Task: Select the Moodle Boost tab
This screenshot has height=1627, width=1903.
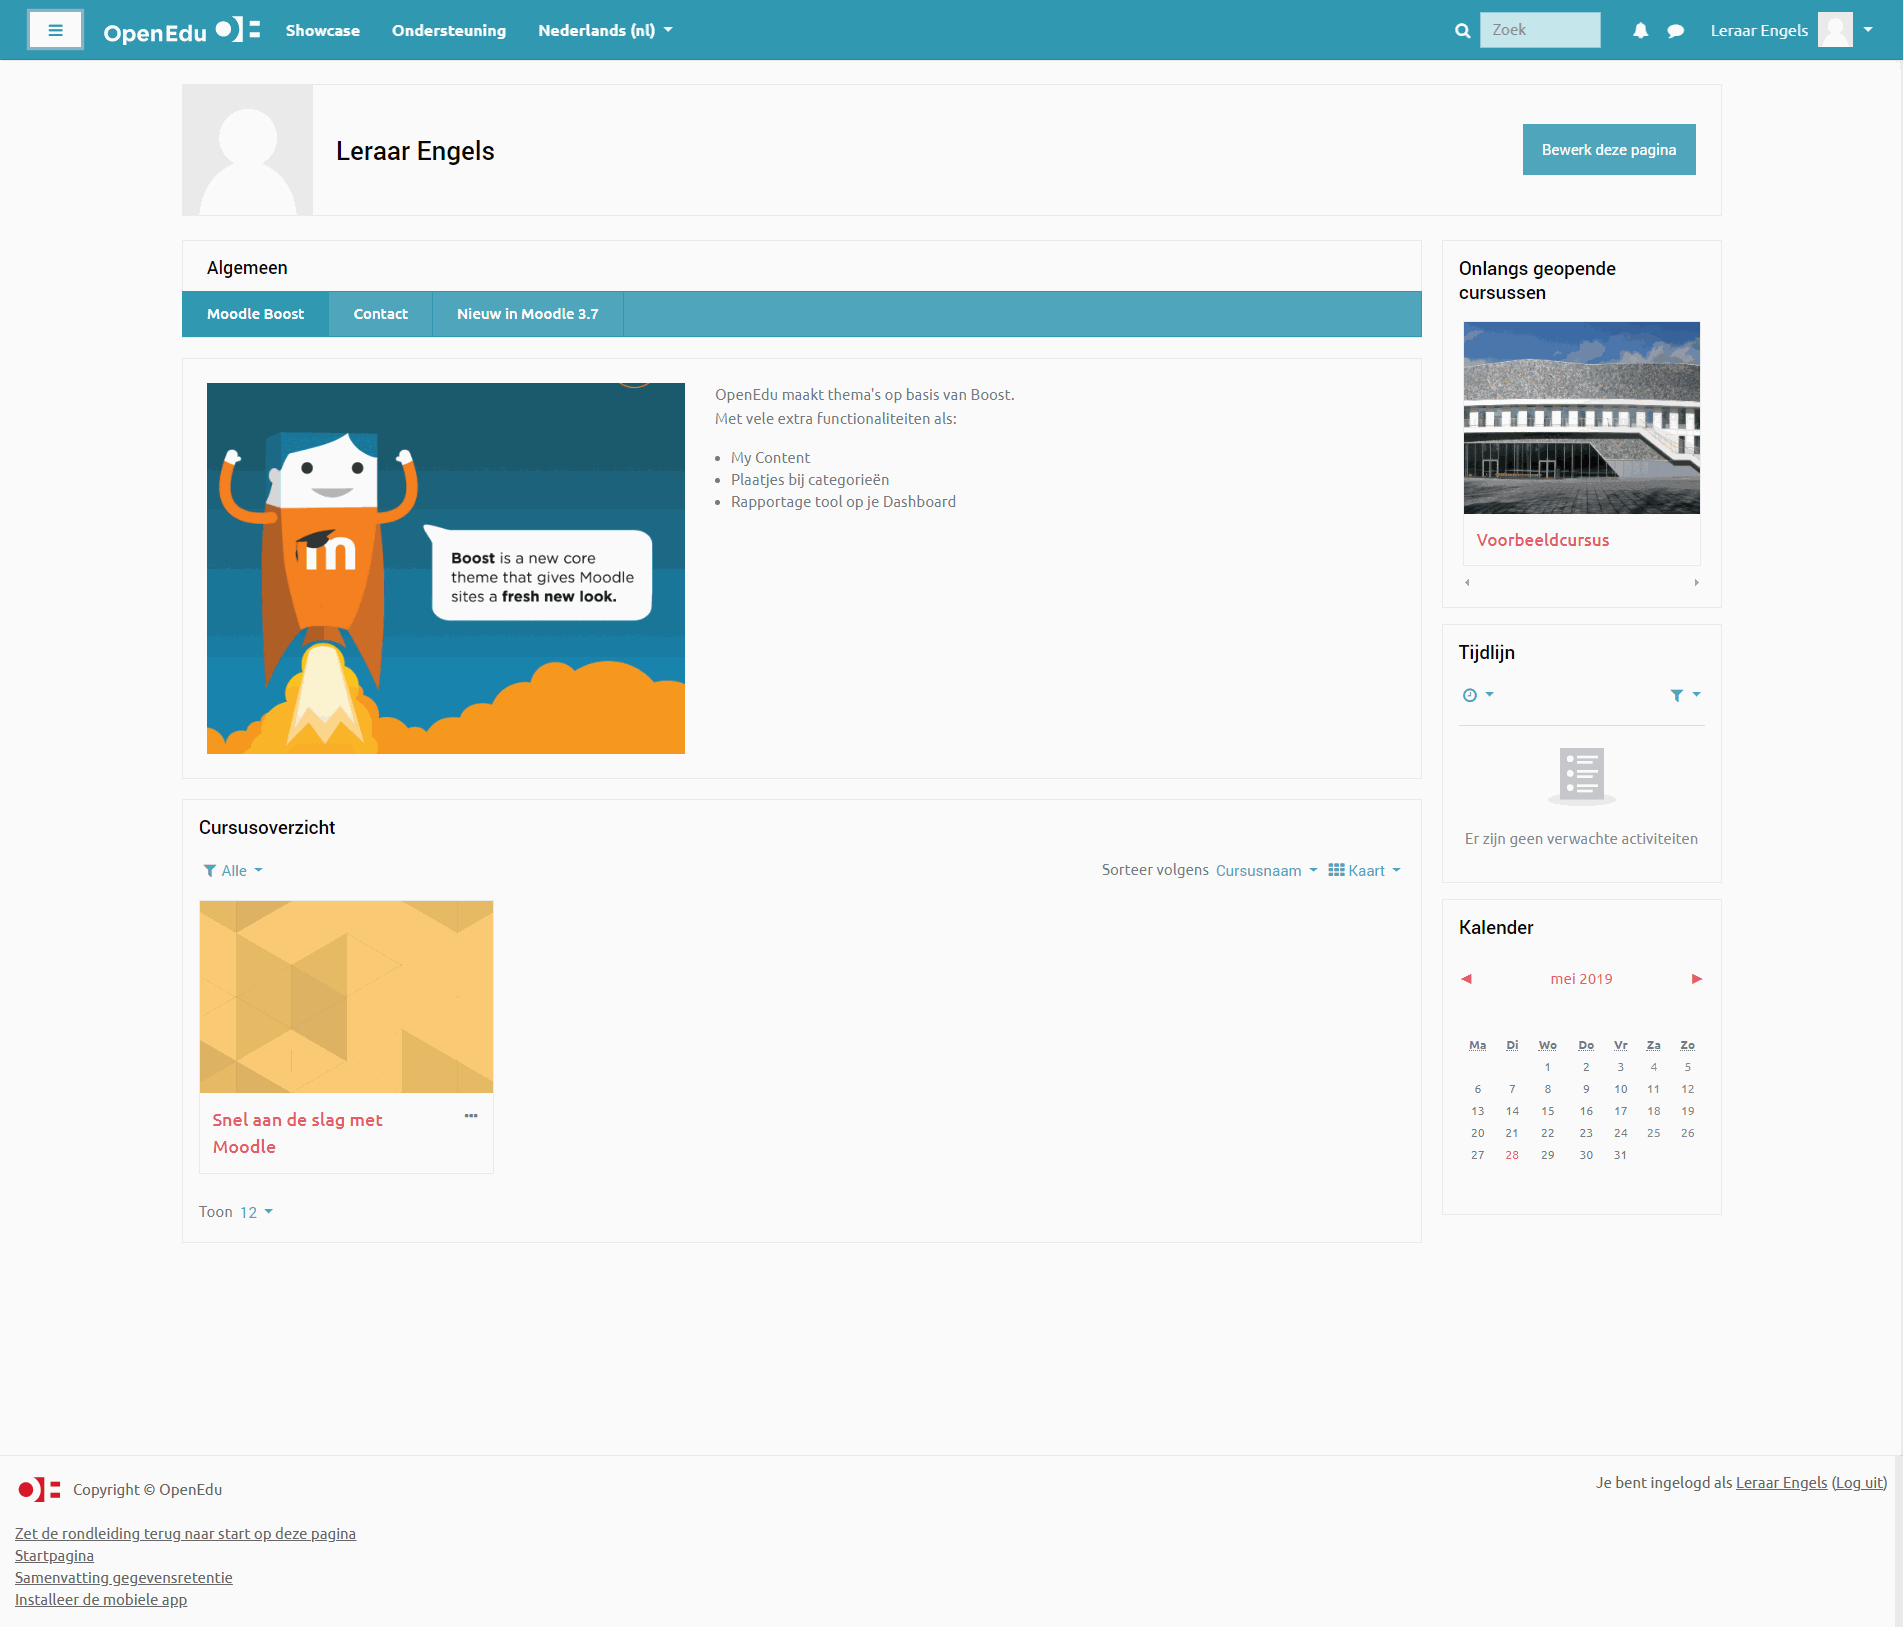Action: pyautogui.click(x=256, y=314)
